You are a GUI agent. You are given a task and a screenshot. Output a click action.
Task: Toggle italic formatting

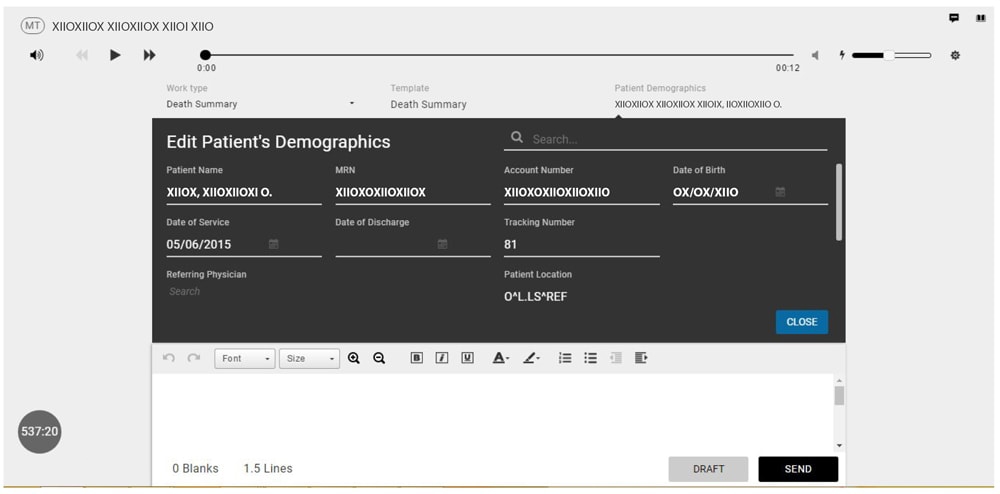(x=442, y=358)
